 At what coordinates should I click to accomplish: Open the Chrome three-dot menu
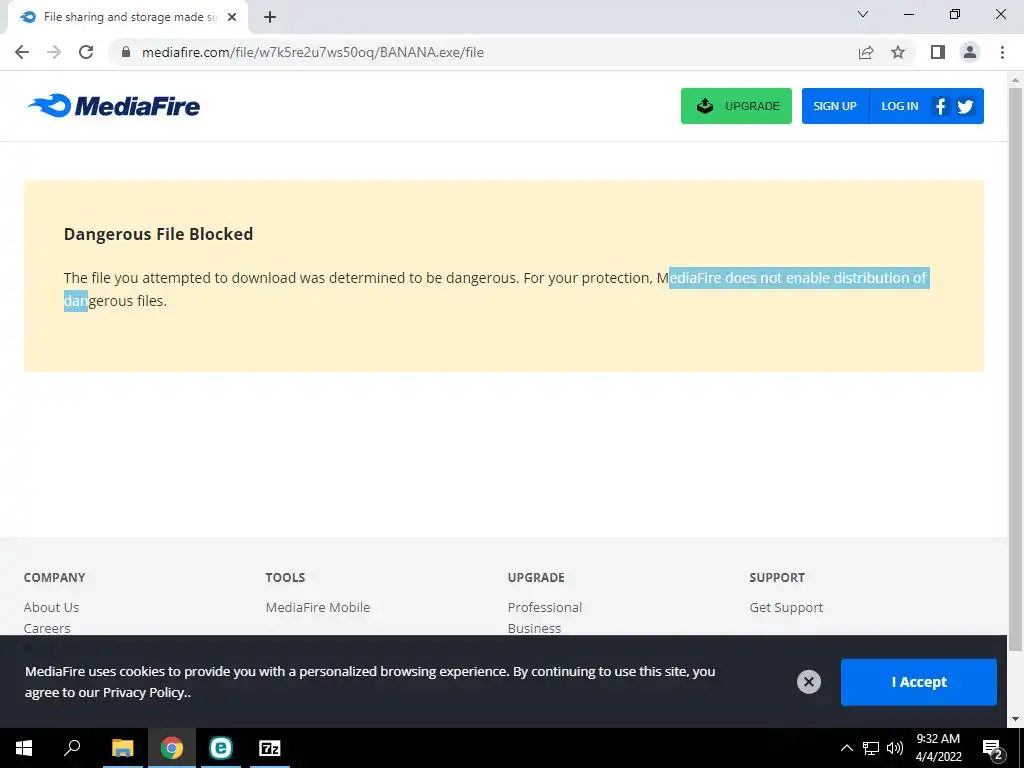pyautogui.click(x=1002, y=52)
